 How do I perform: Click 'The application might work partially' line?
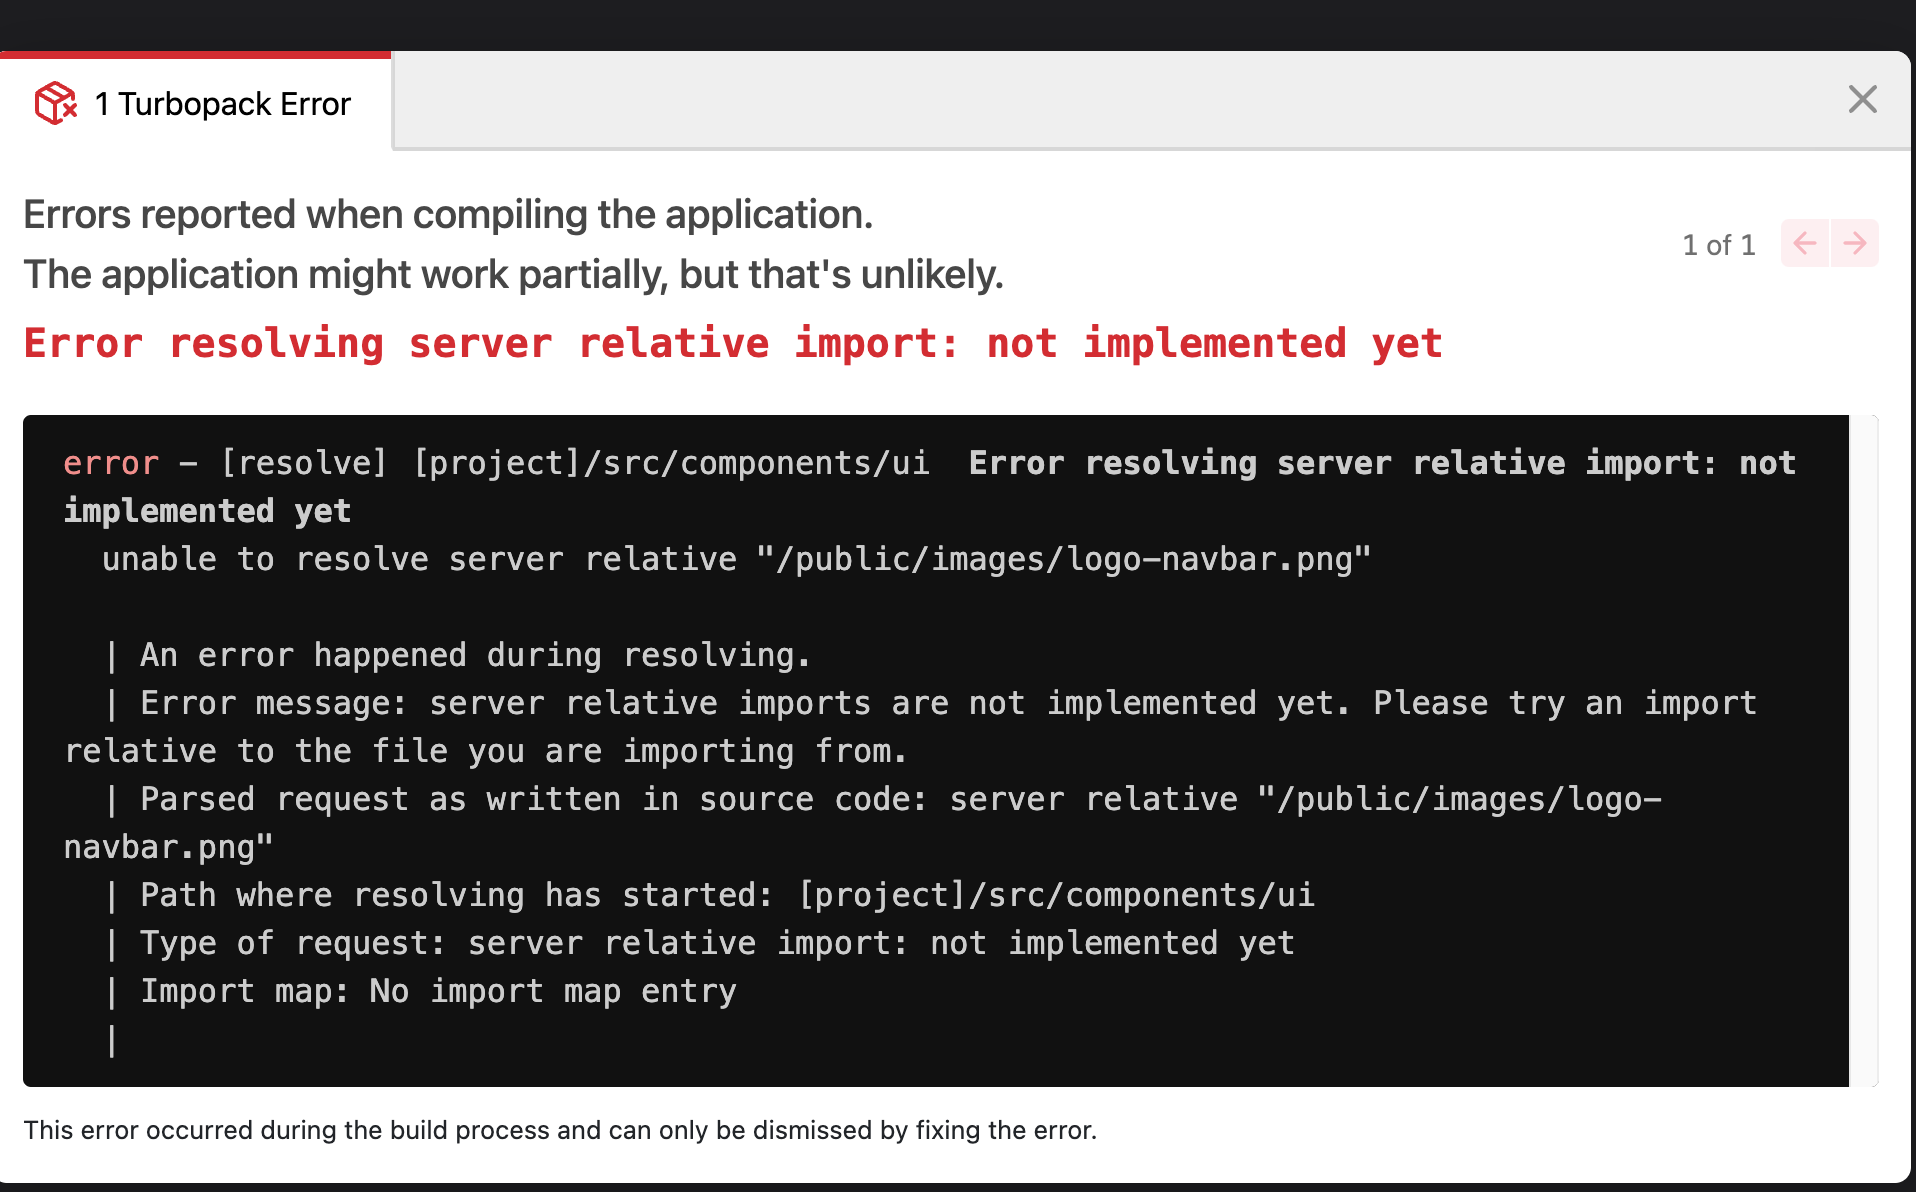pos(513,274)
